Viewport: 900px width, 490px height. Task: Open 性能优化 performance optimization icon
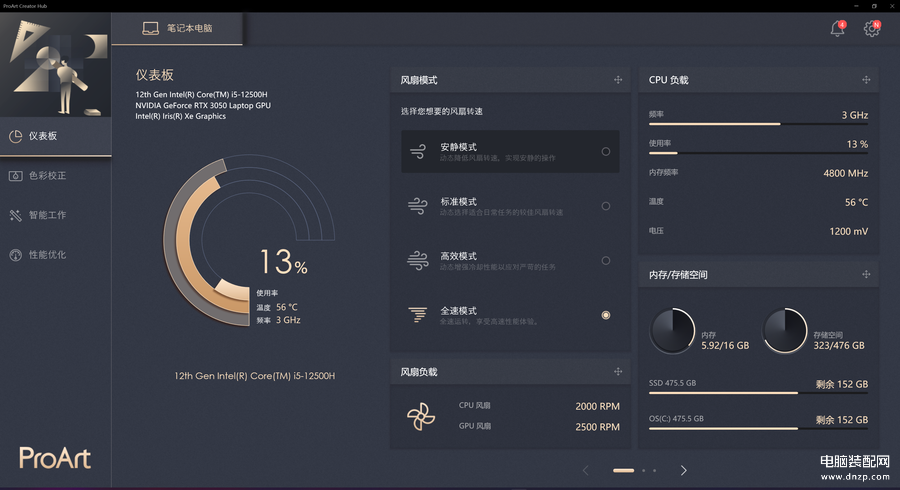click(15, 255)
